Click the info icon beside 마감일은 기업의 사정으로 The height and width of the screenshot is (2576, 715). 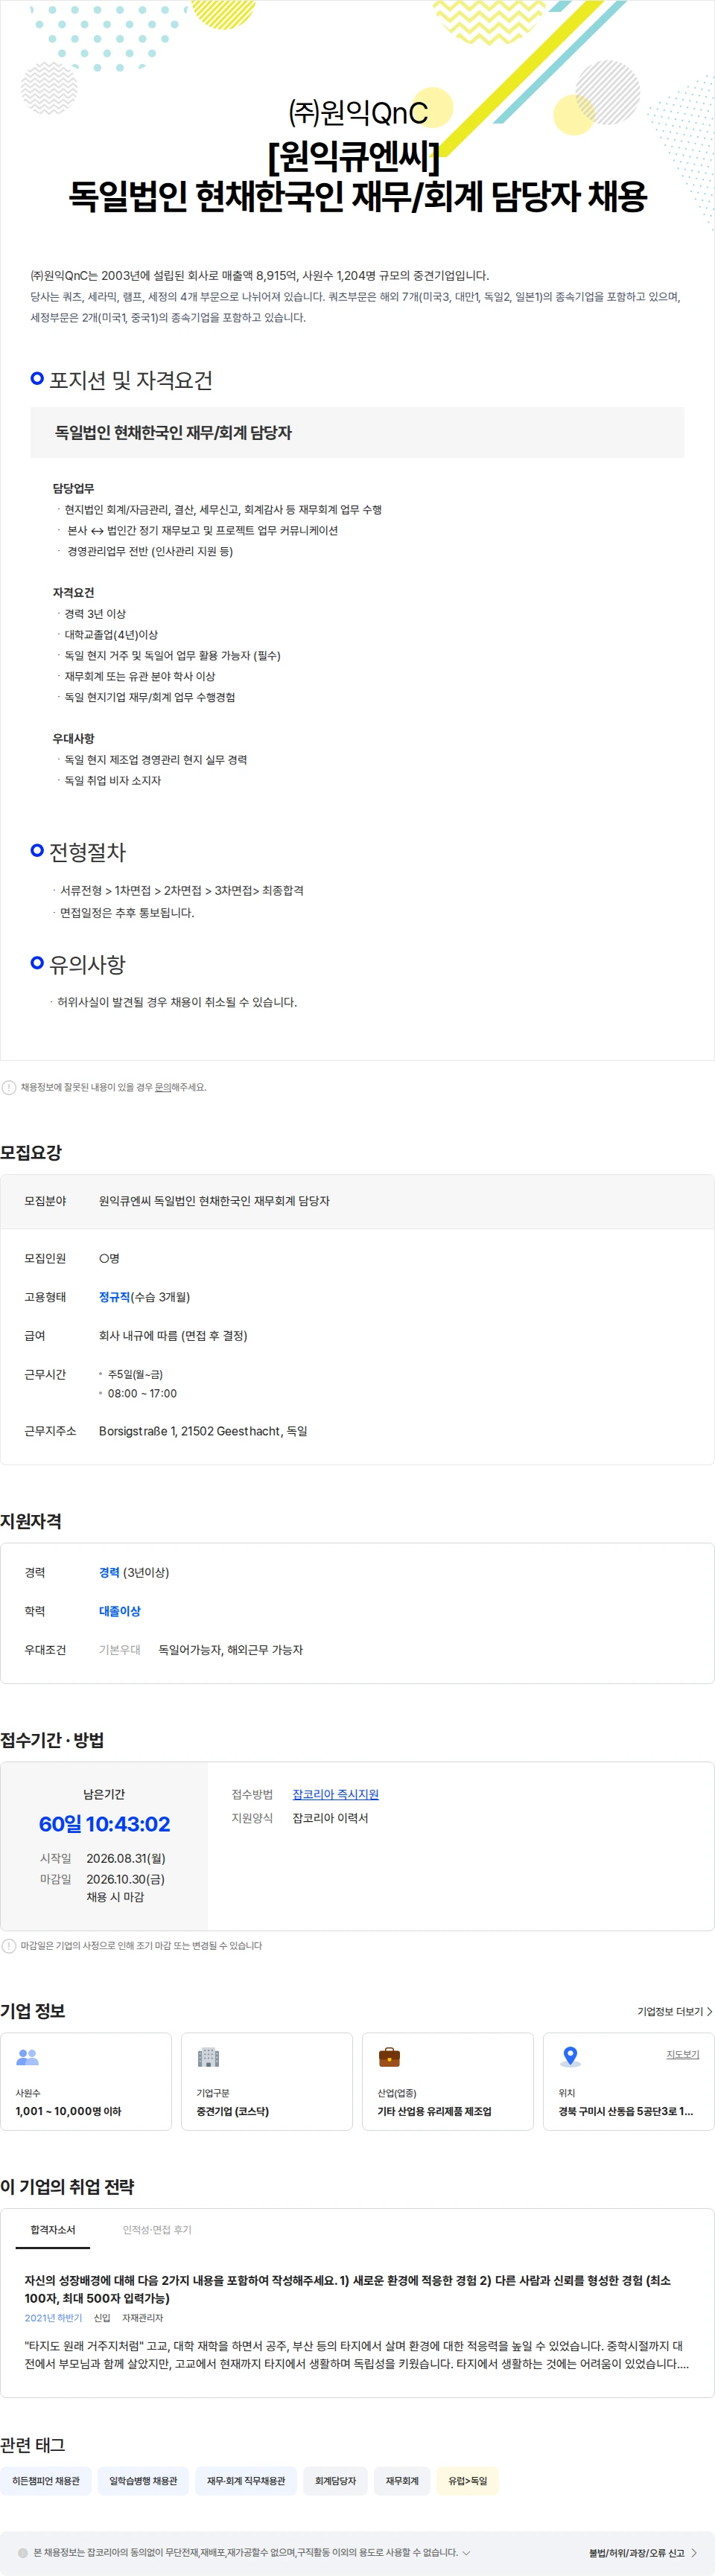pos(9,1945)
